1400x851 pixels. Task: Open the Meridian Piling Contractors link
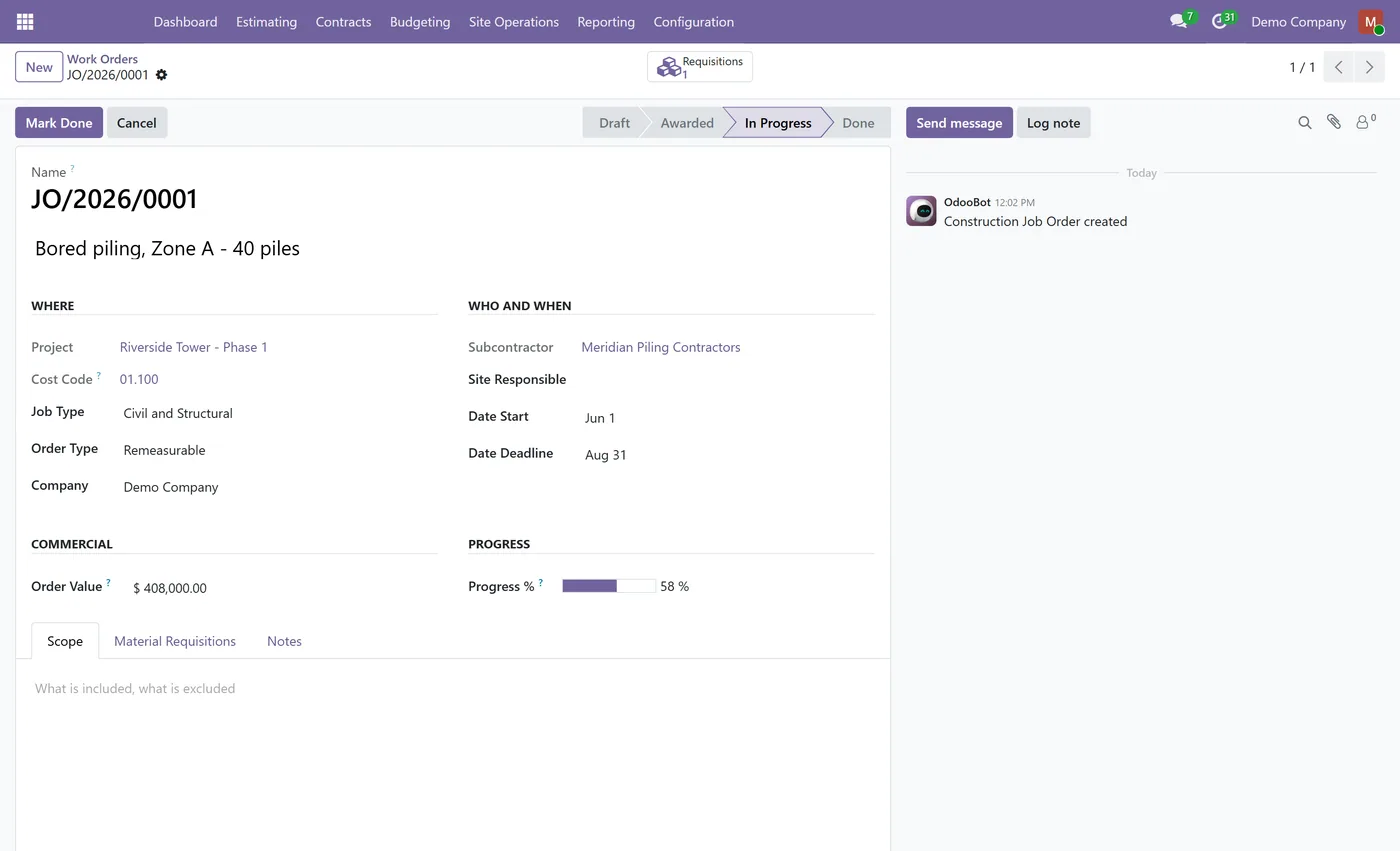661,347
